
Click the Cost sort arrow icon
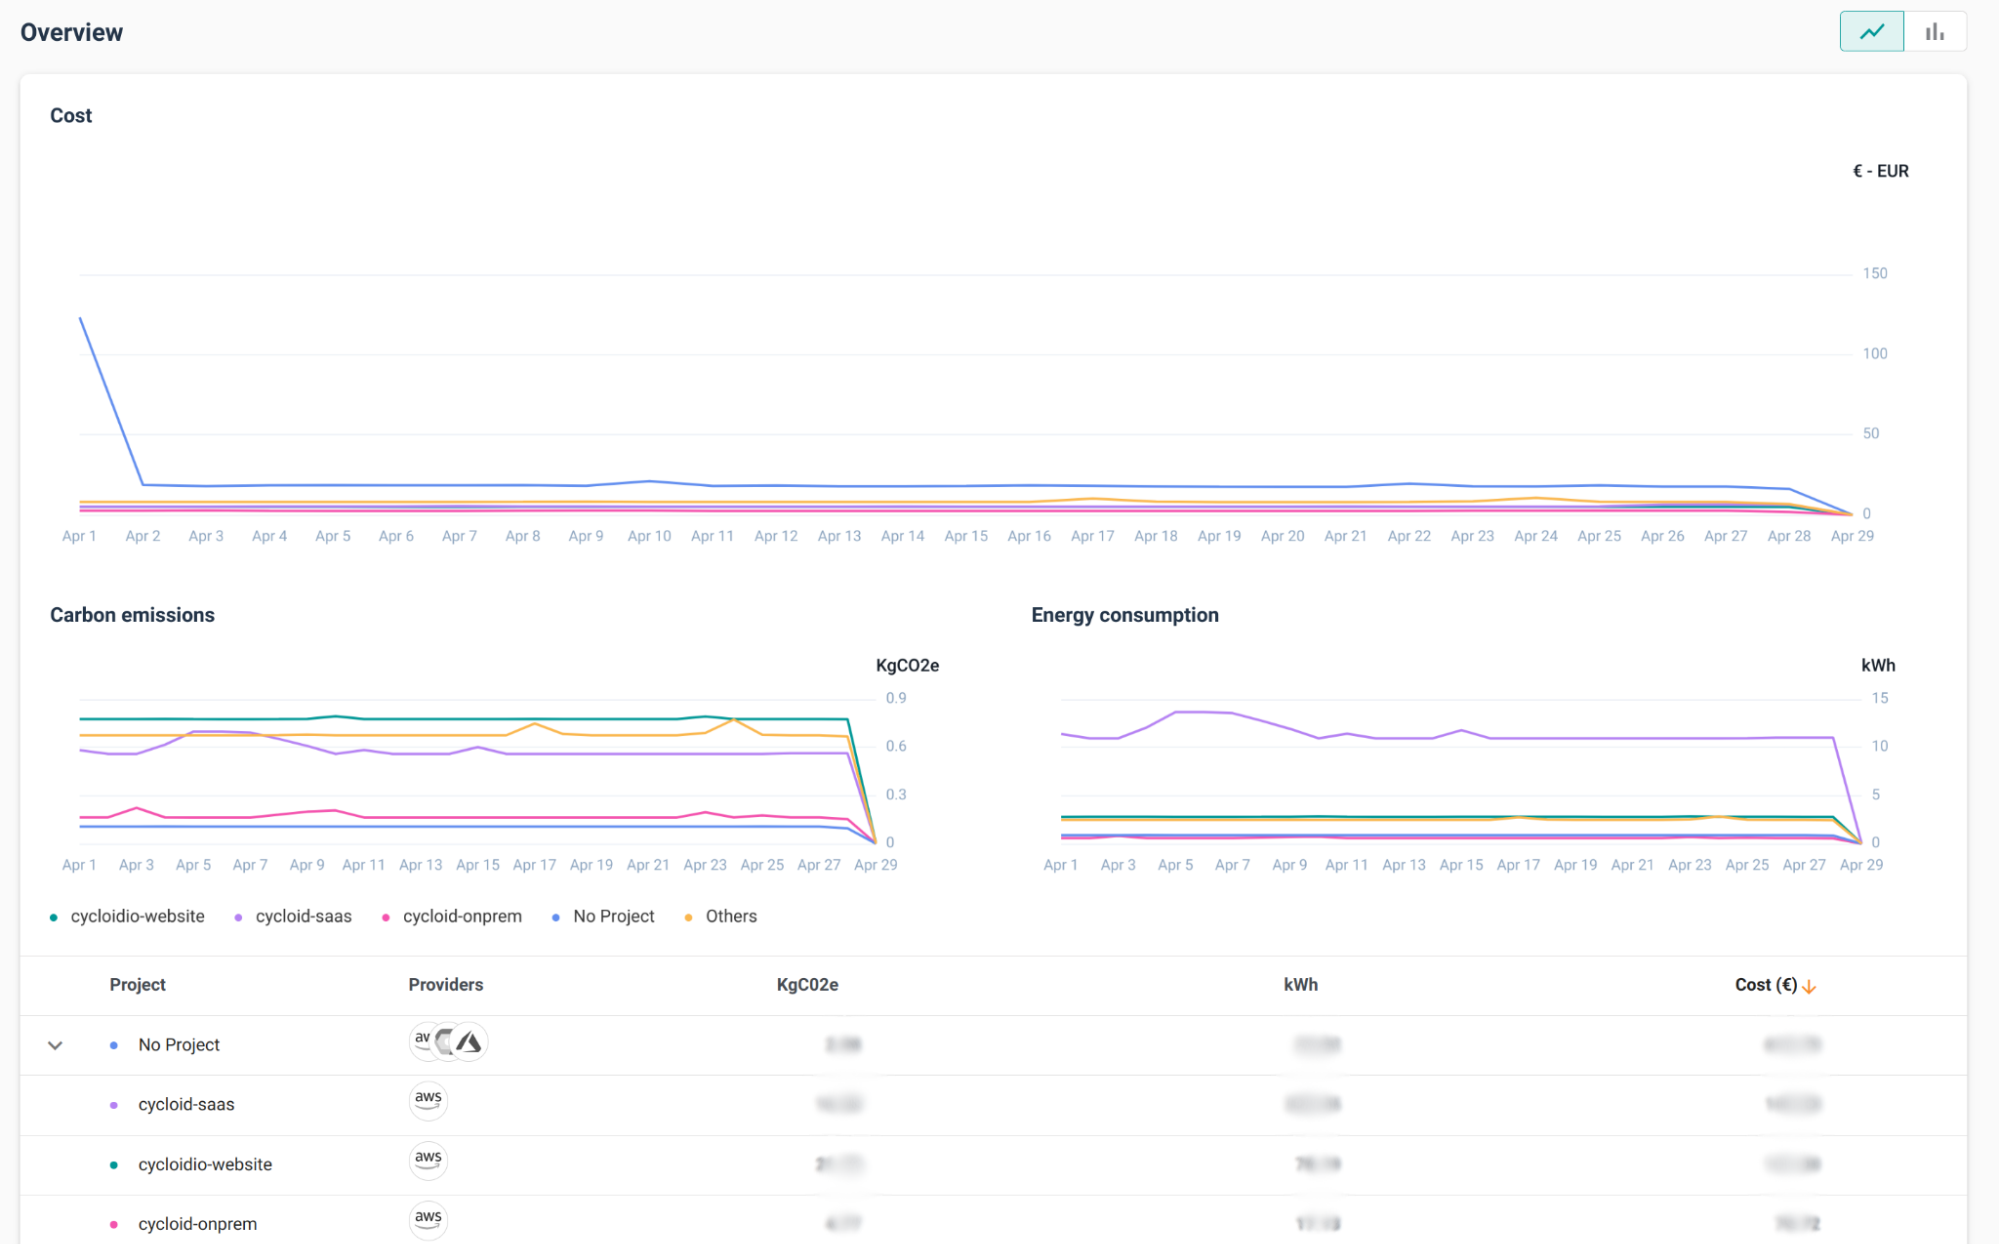pyautogui.click(x=1809, y=986)
